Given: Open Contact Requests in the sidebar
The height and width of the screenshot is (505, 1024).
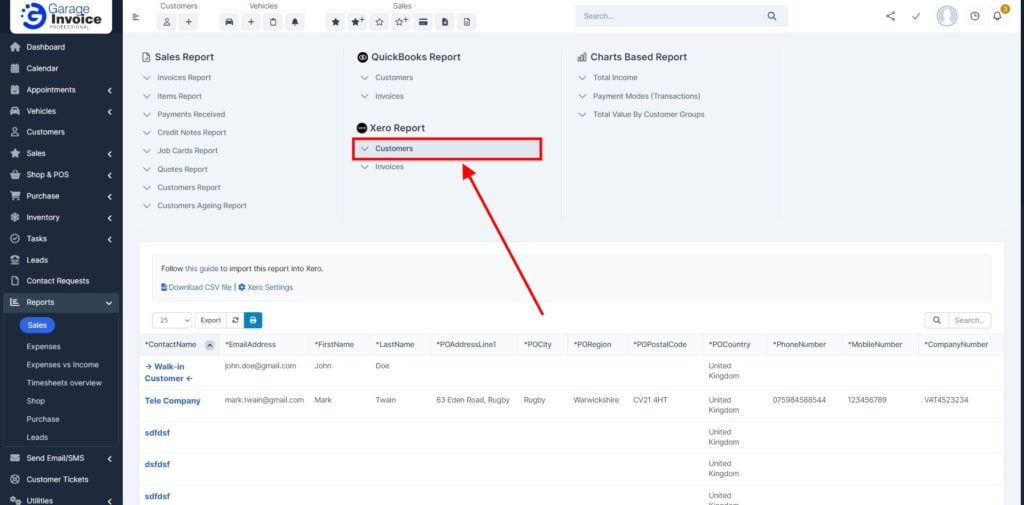Looking at the screenshot, I should coord(60,281).
